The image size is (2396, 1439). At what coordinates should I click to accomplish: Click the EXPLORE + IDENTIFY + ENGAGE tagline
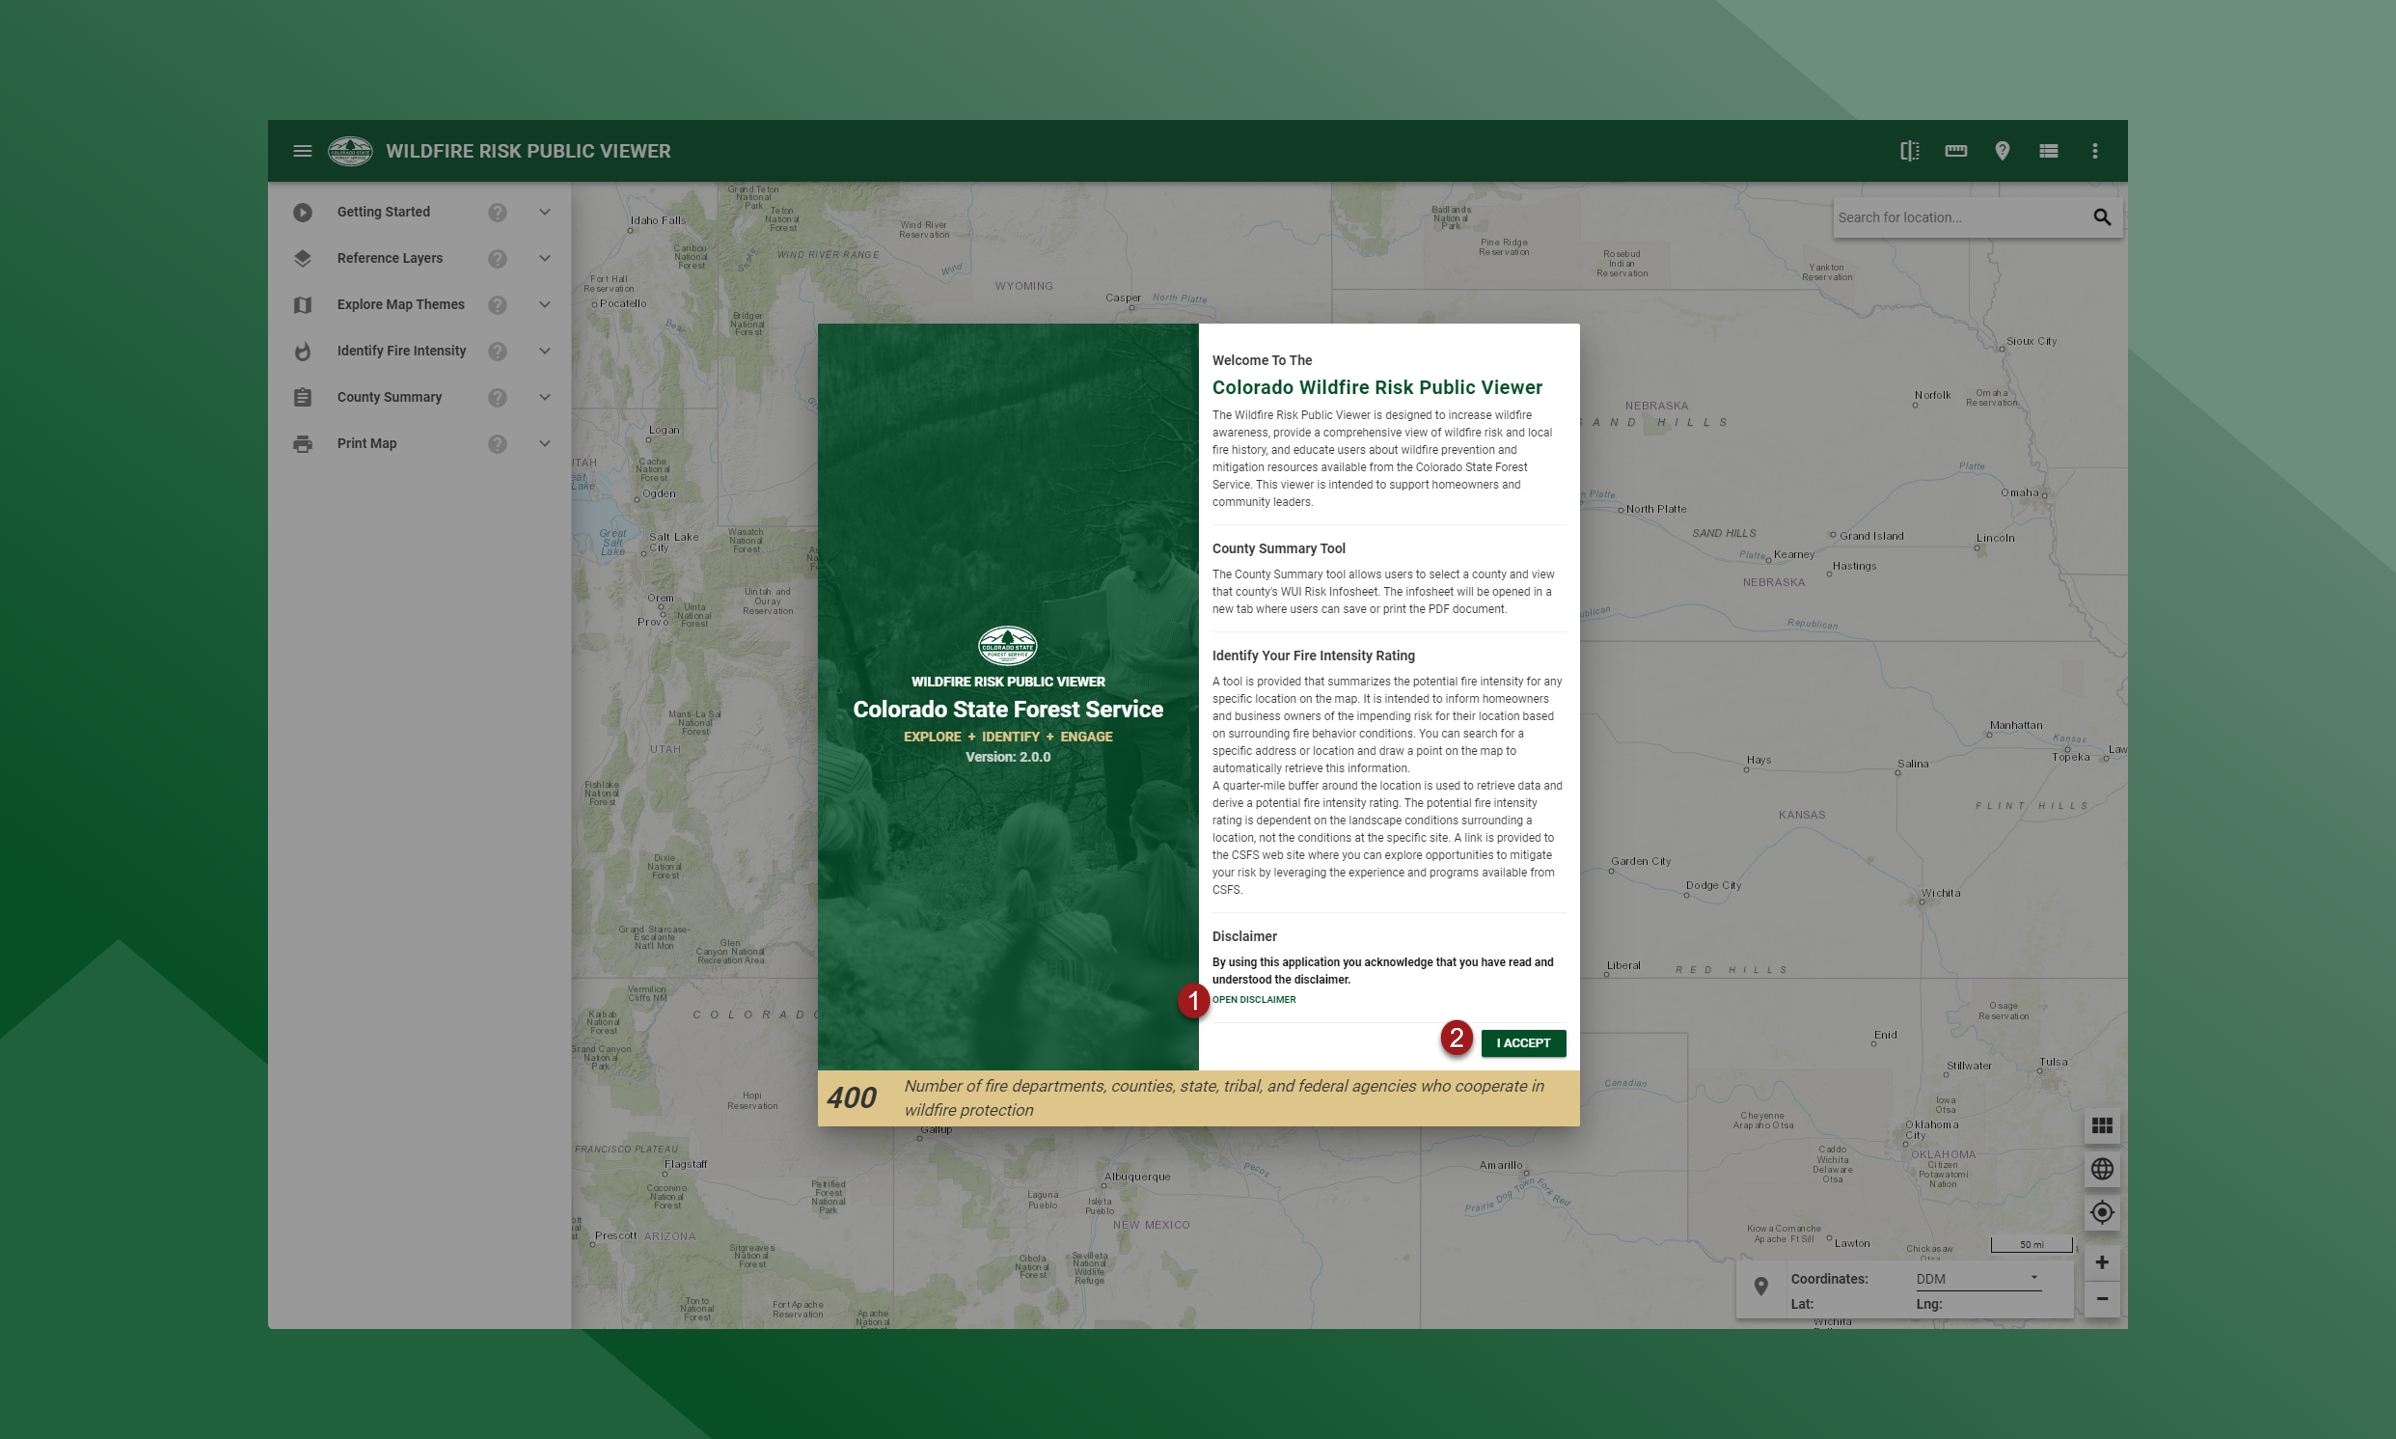point(1007,737)
